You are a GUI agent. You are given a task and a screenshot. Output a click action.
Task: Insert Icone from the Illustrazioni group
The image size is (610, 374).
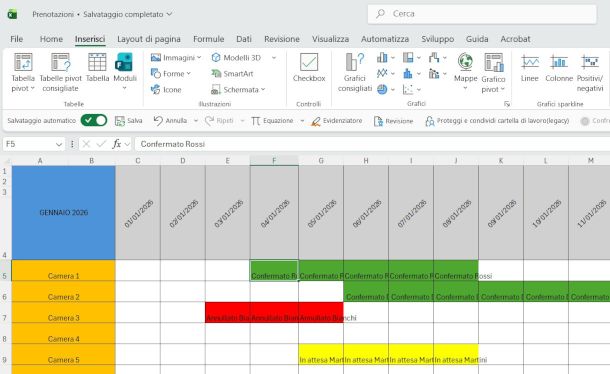pyautogui.click(x=166, y=90)
